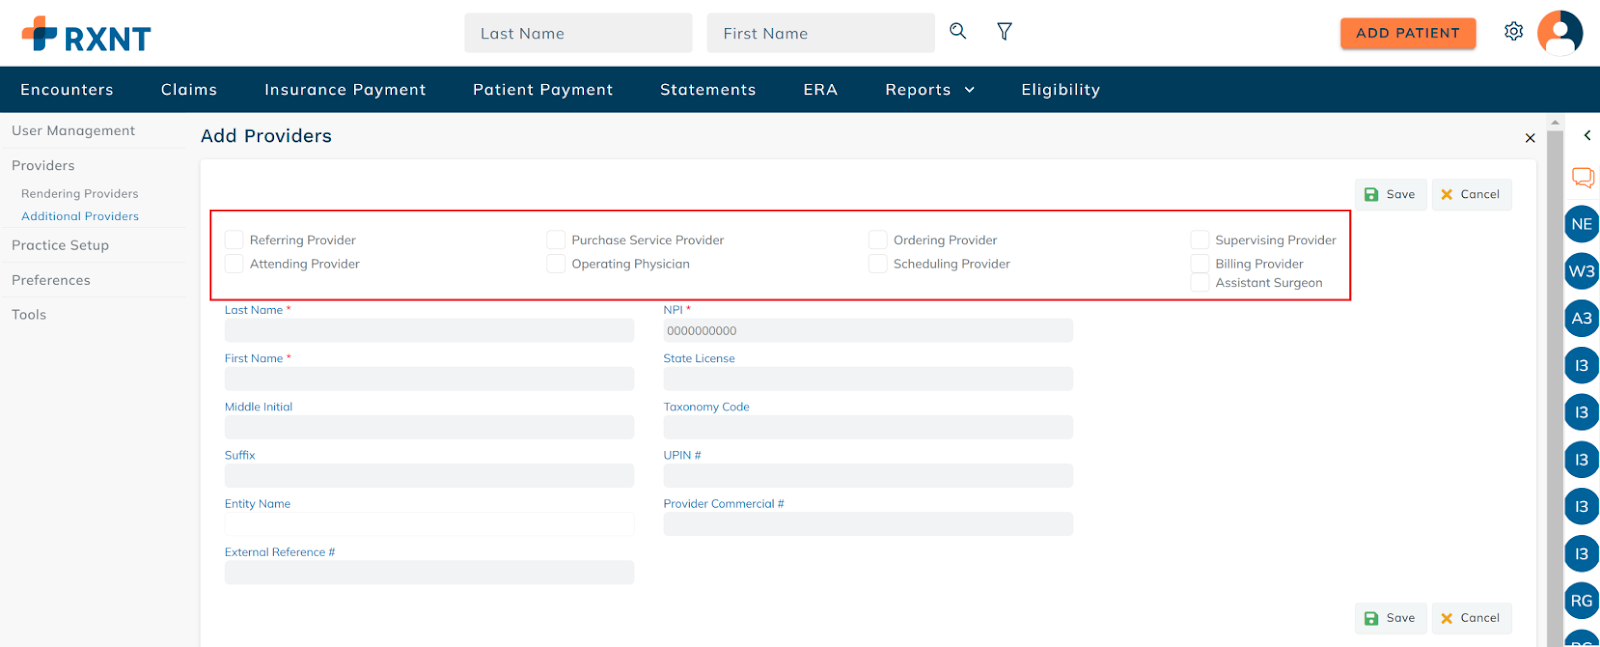Open the Claims tab
1600x647 pixels.
[x=189, y=90]
